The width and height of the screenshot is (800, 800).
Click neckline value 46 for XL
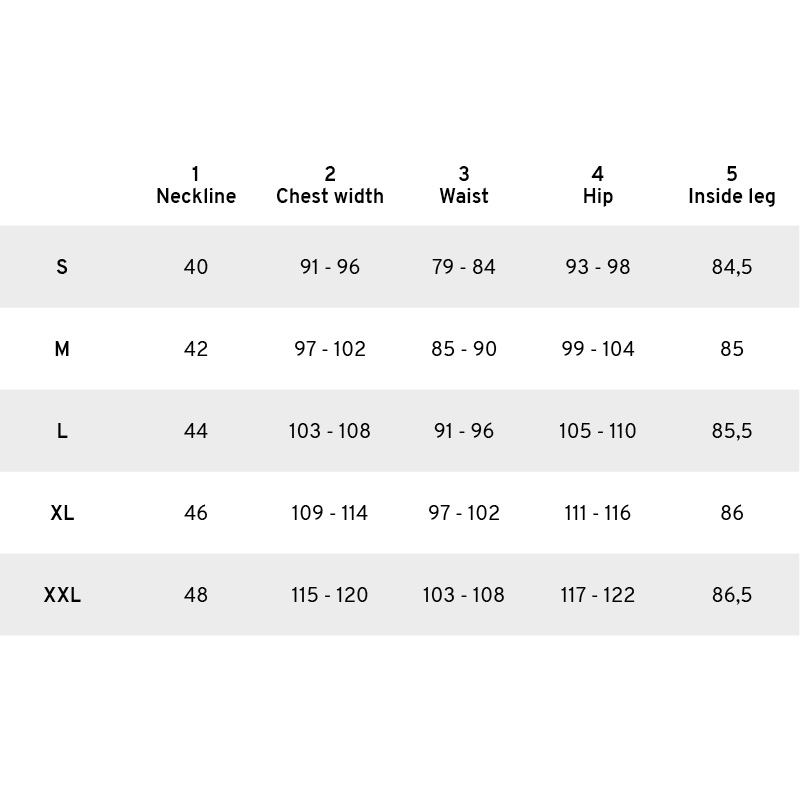pos(196,513)
